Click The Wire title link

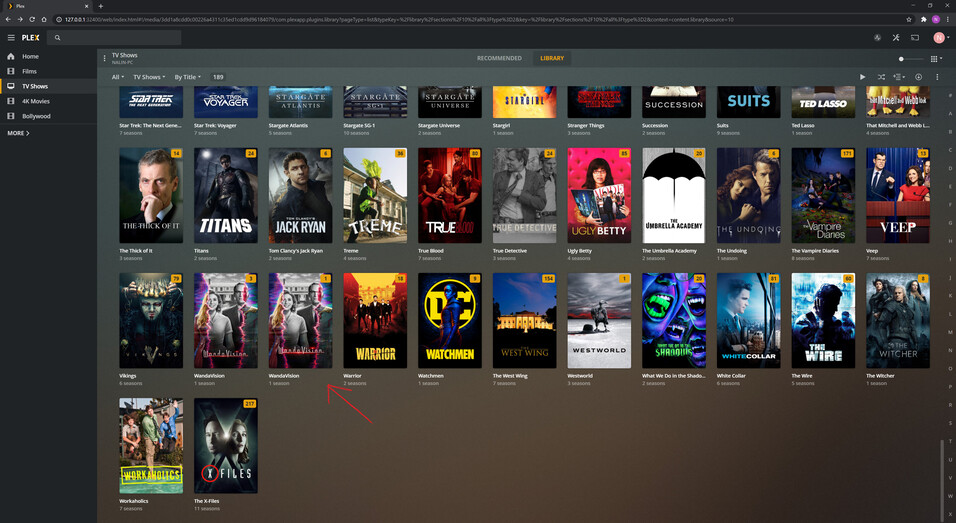coord(802,376)
